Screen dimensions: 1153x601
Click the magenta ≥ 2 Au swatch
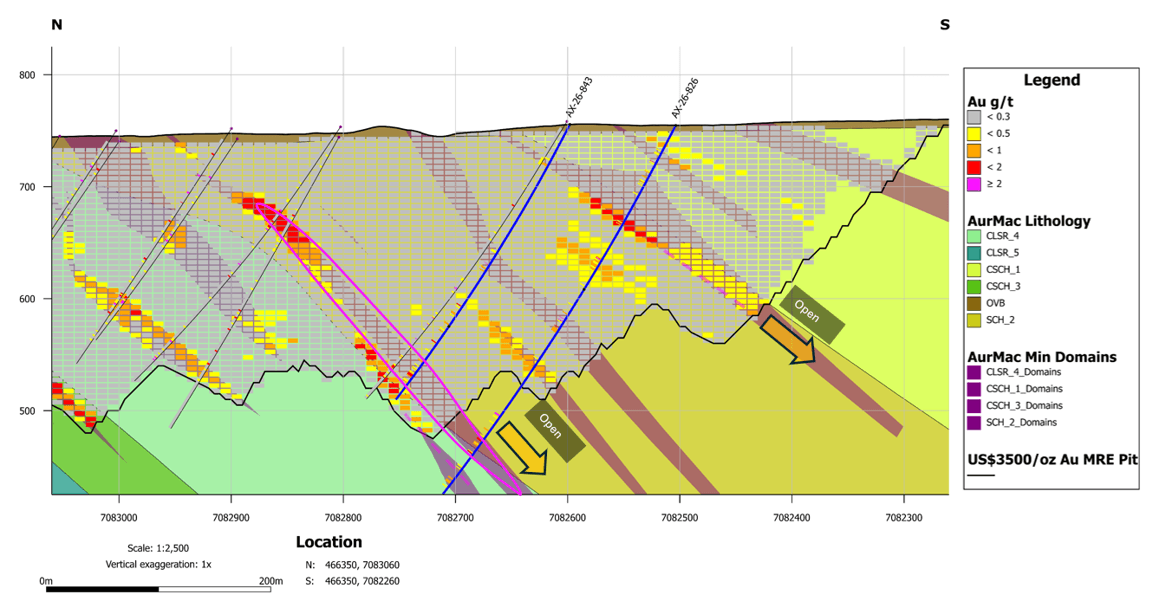[974, 185]
